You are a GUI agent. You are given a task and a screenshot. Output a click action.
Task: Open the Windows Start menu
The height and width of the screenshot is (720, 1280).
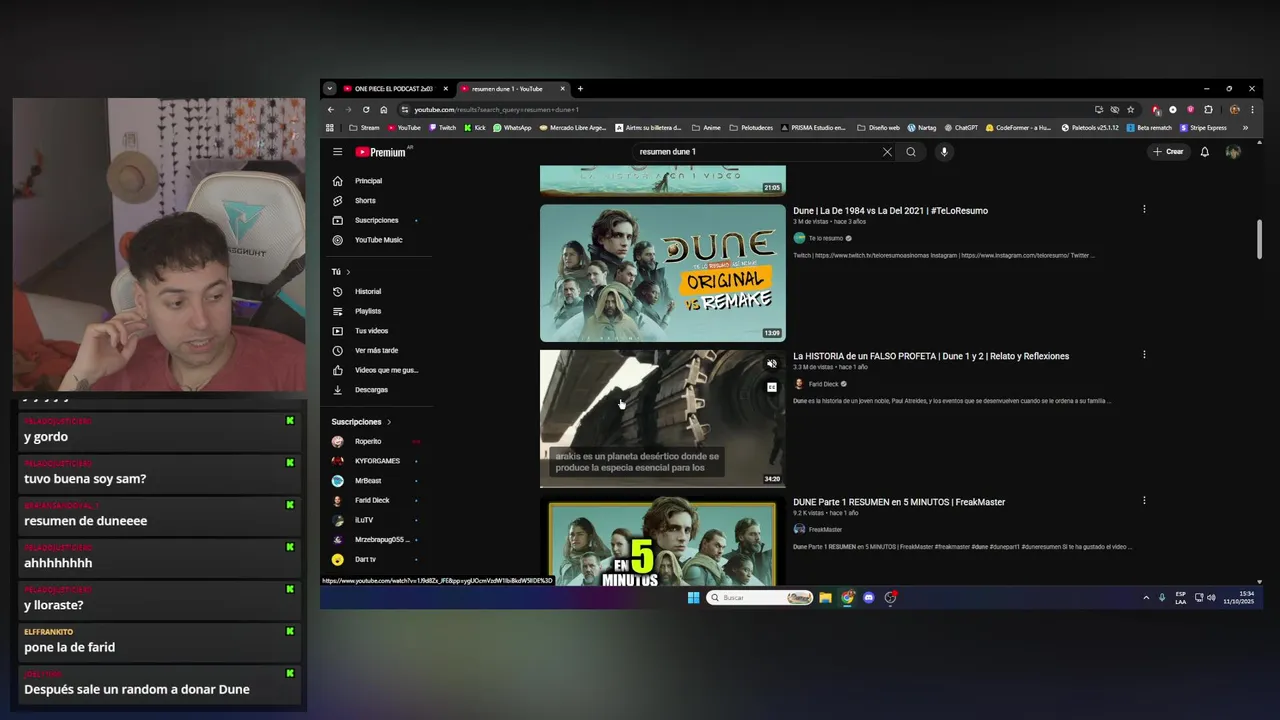coord(693,598)
